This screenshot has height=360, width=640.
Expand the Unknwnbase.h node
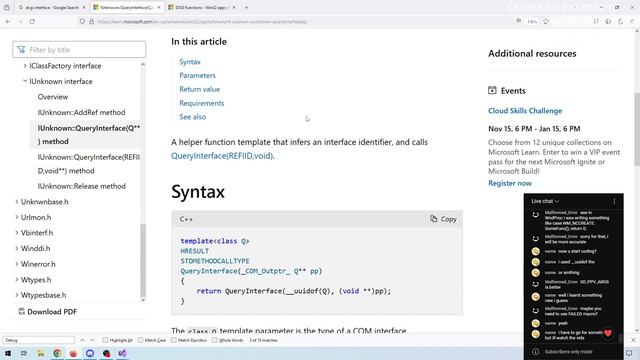17,202
